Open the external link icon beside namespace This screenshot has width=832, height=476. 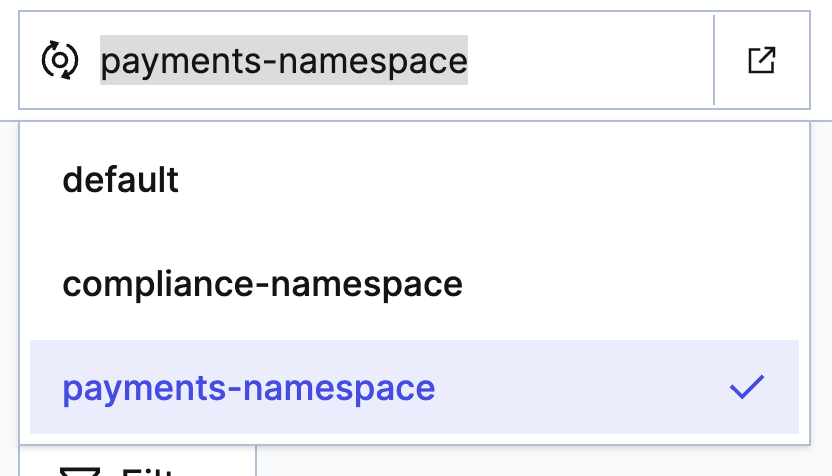(762, 61)
